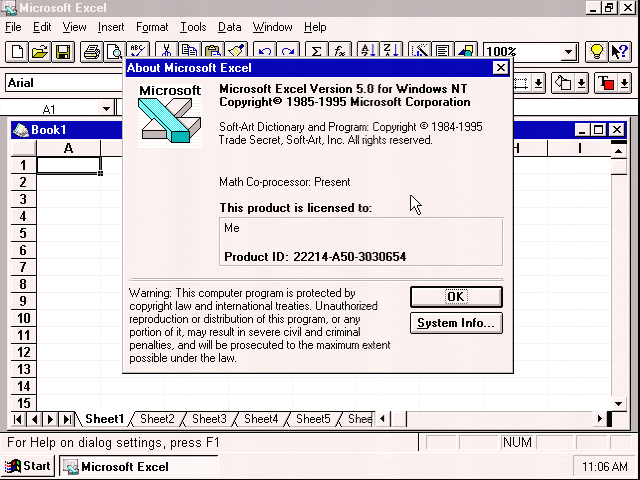Switch to the Sheet5 tab
The width and height of the screenshot is (640, 480).
tap(313, 419)
